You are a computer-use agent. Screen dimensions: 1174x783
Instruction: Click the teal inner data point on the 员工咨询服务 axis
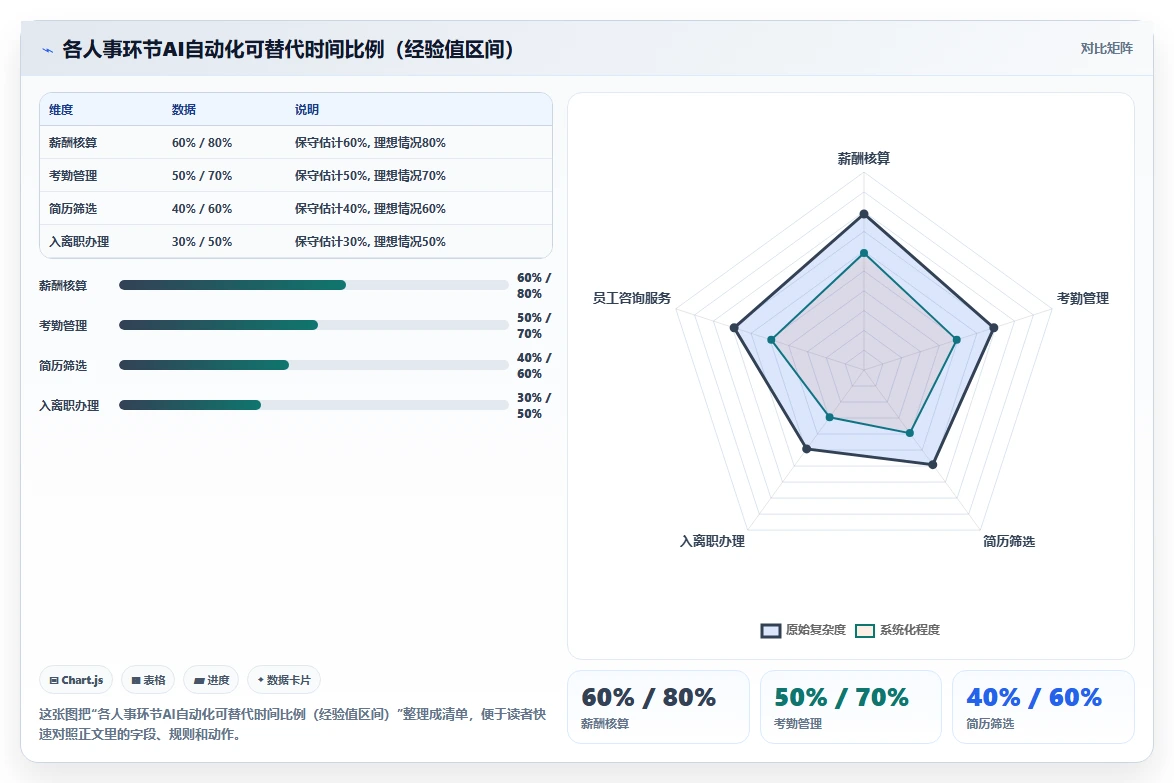tap(772, 340)
